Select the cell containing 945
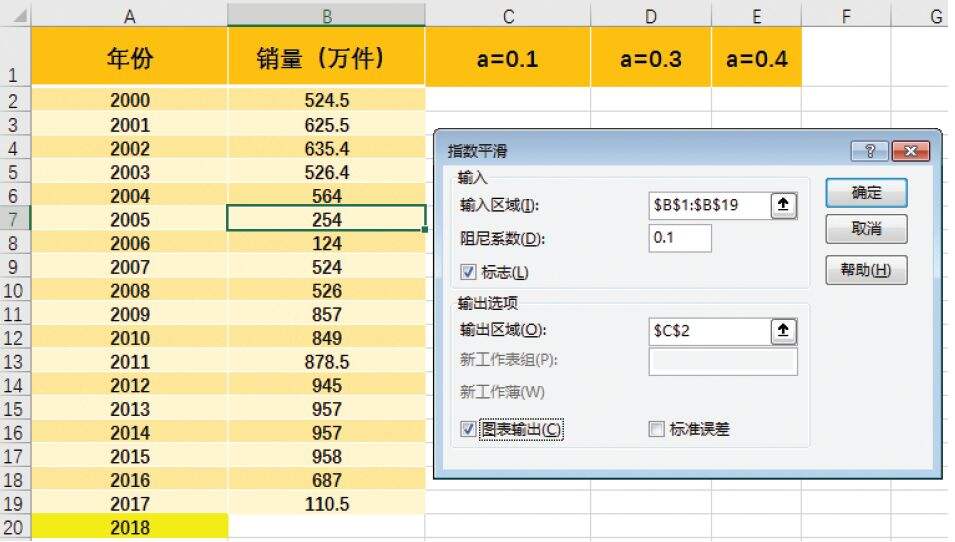This screenshot has width=955, height=542. tap(326, 385)
